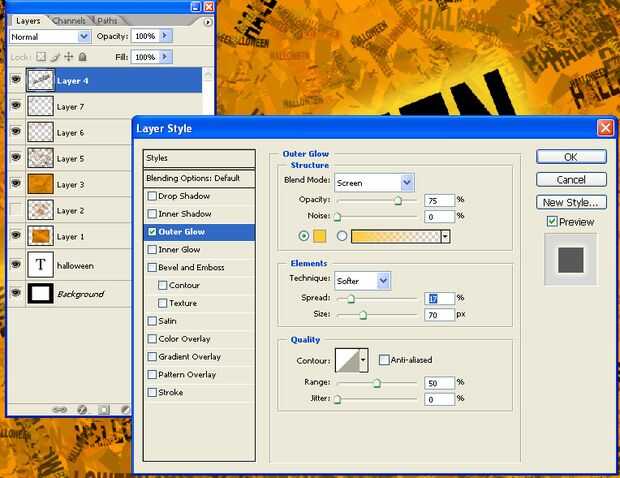Click the lock image pixels brush icon

click(x=55, y=57)
